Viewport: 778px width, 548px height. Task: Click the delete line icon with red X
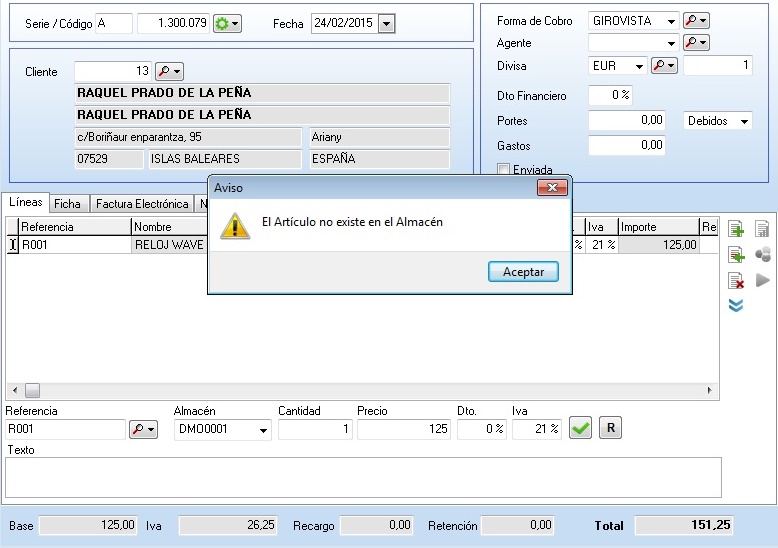click(x=736, y=281)
